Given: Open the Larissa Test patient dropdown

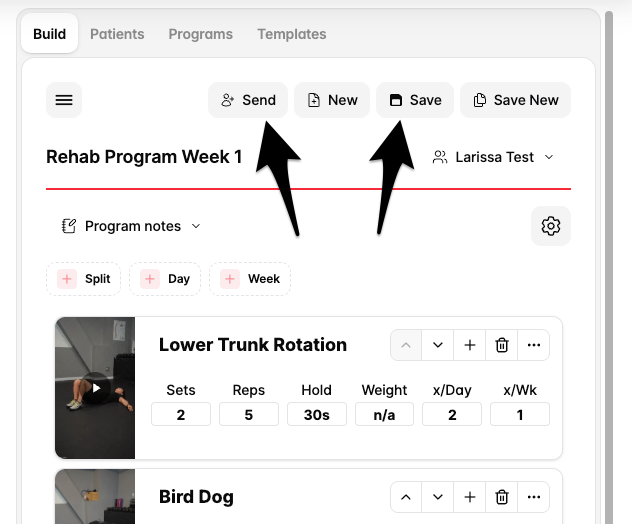Looking at the screenshot, I should click(x=493, y=157).
